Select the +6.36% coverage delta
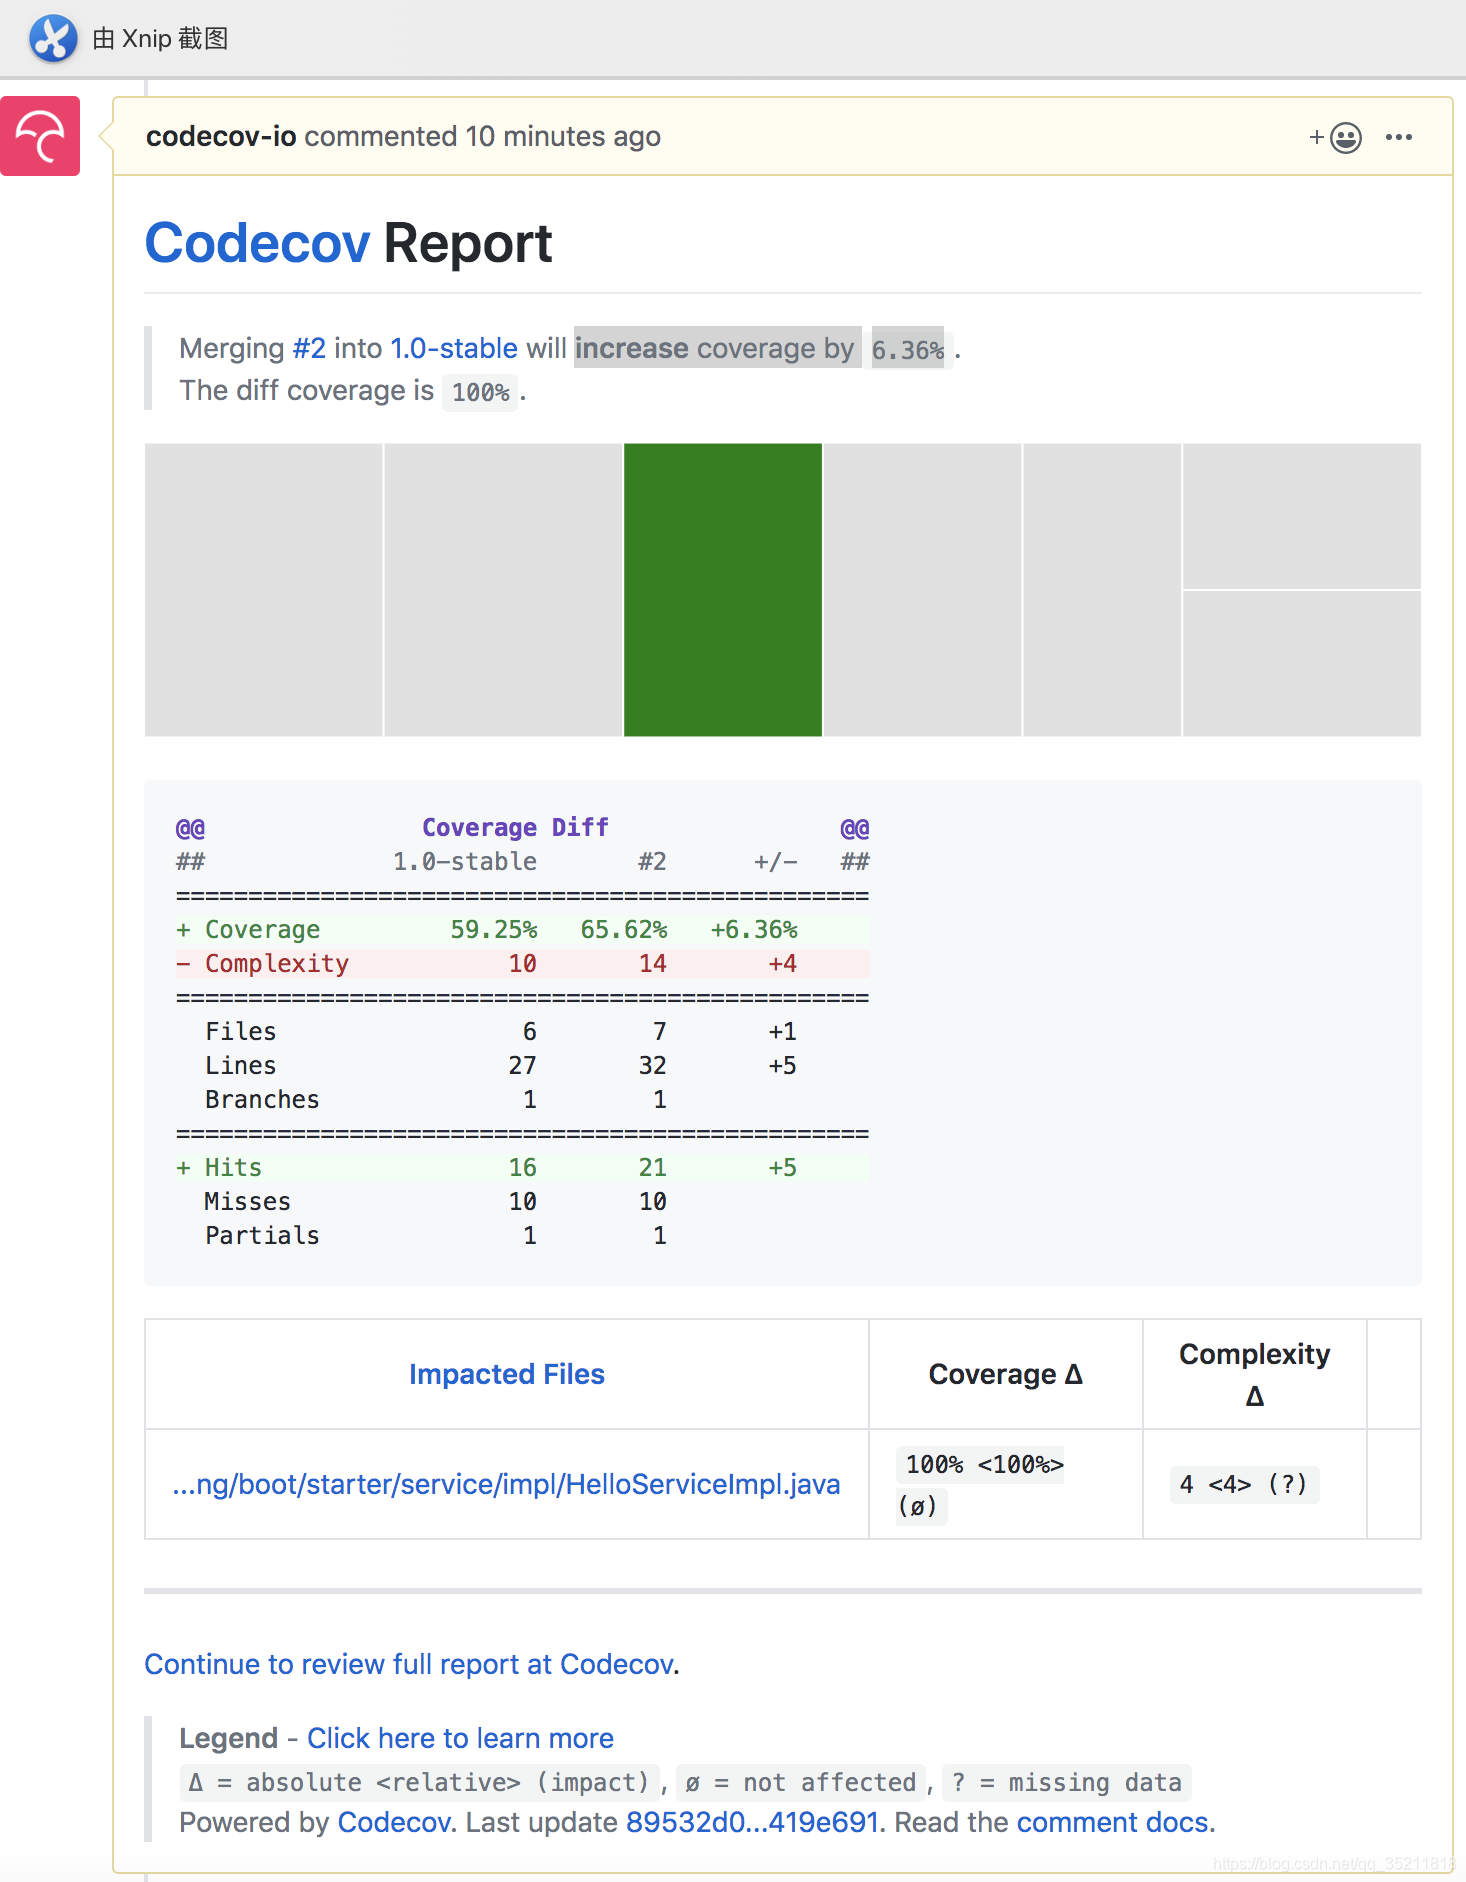The height and width of the screenshot is (1882, 1466). point(754,930)
